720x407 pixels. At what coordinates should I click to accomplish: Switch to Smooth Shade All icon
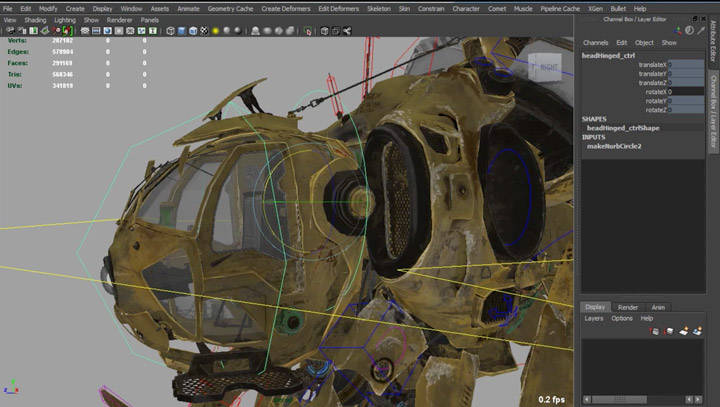(181, 31)
